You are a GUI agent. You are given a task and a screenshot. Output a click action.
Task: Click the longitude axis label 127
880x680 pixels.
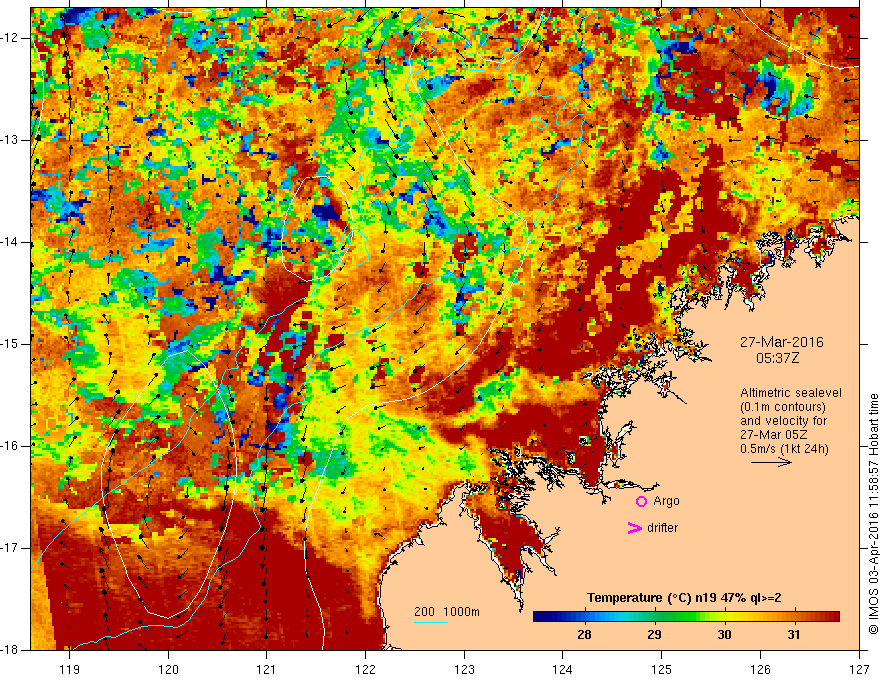tap(859, 669)
